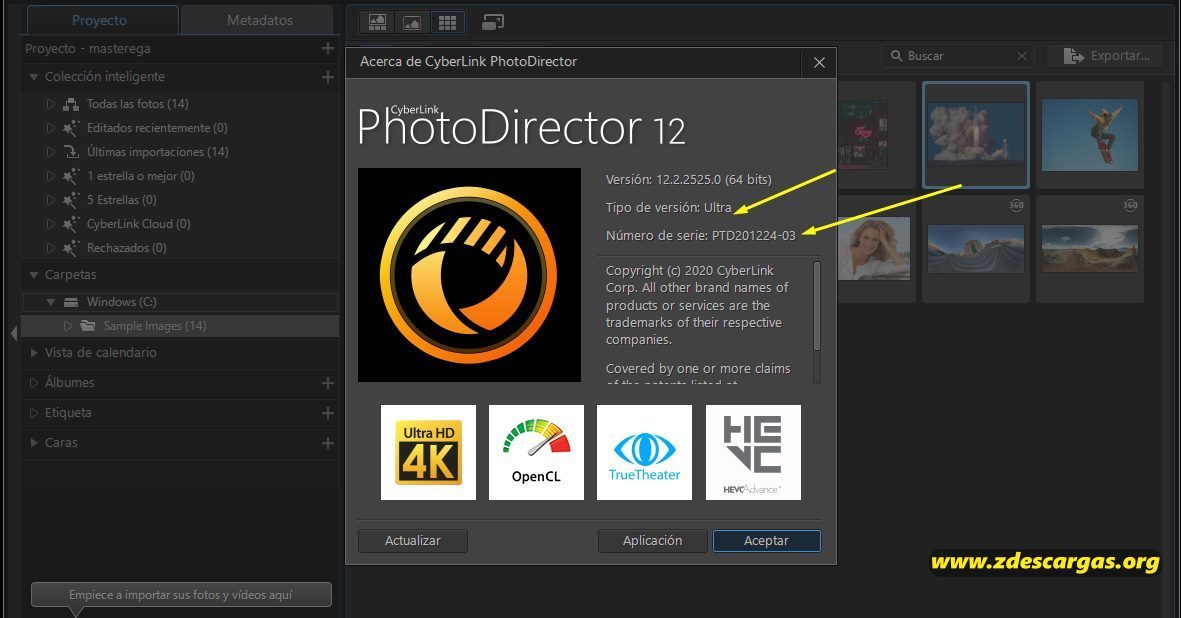Add a new Colección inteligente with plus icon
The width and height of the screenshot is (1181, 618).
pos(328,77)
